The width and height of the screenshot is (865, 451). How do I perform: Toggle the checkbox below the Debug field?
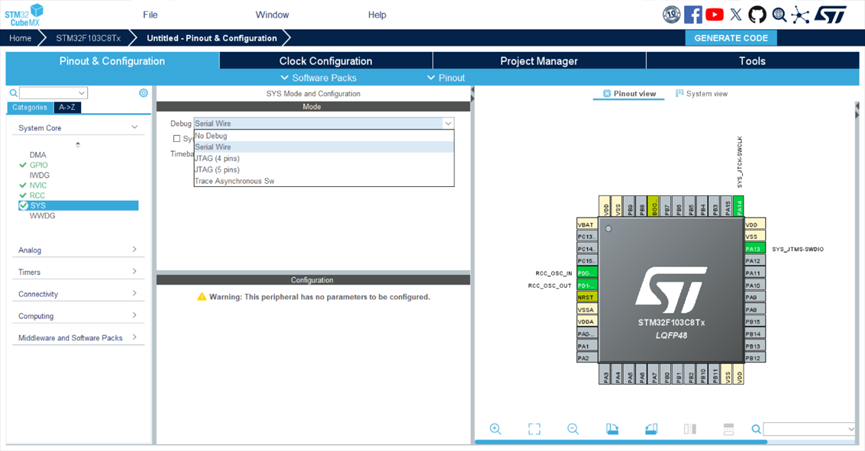tap(177, 138)
